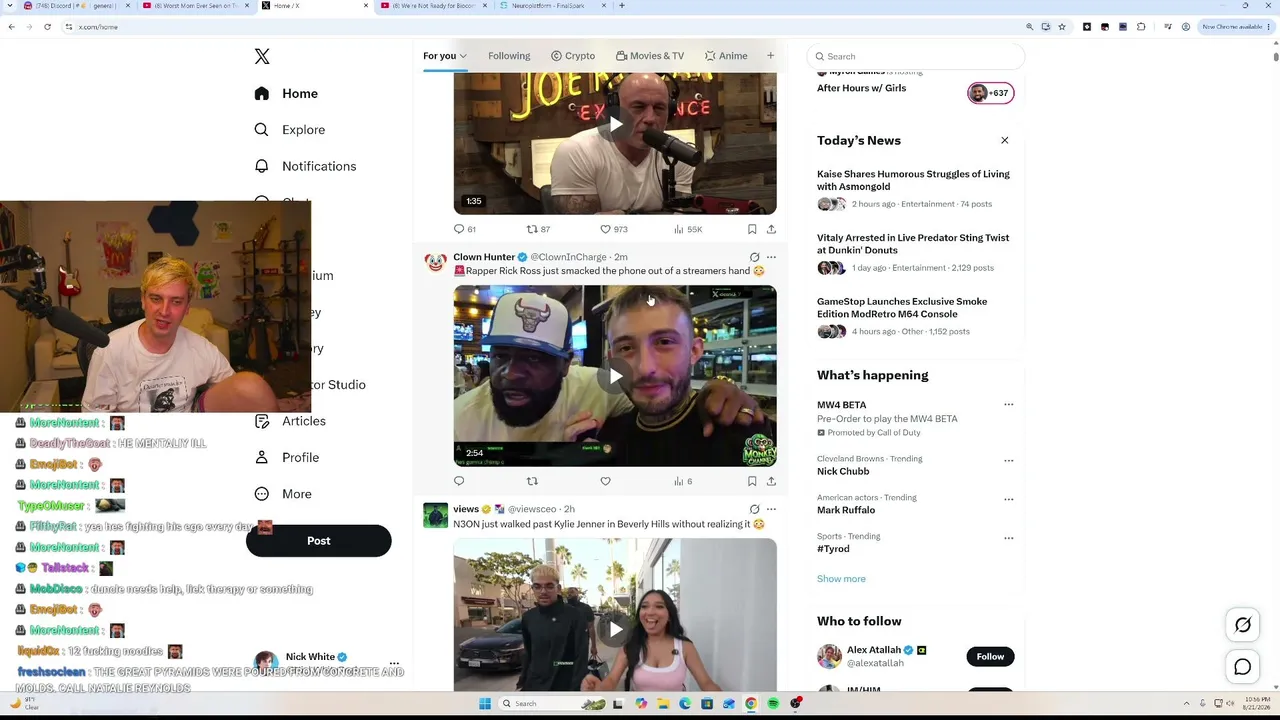
Task: Open a new Chrome tab
Action: tap(622, 6)
